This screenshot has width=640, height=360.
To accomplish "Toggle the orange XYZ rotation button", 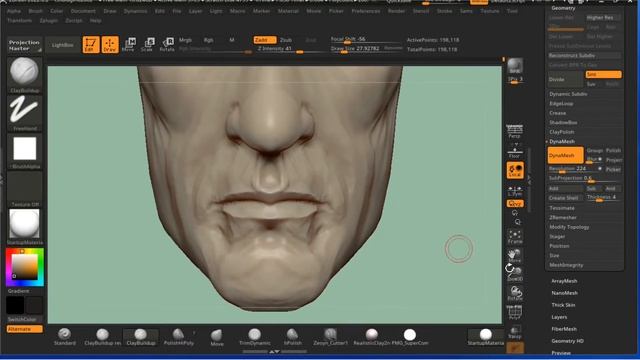I will [x=515, y=203].
